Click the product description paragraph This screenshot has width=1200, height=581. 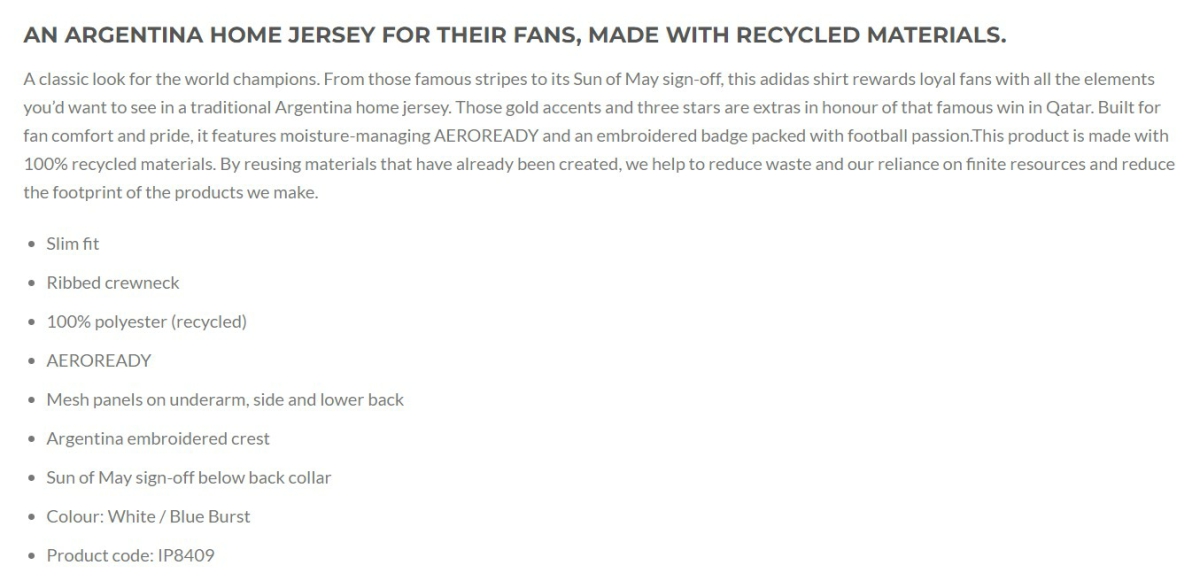[x=599, y=136]
